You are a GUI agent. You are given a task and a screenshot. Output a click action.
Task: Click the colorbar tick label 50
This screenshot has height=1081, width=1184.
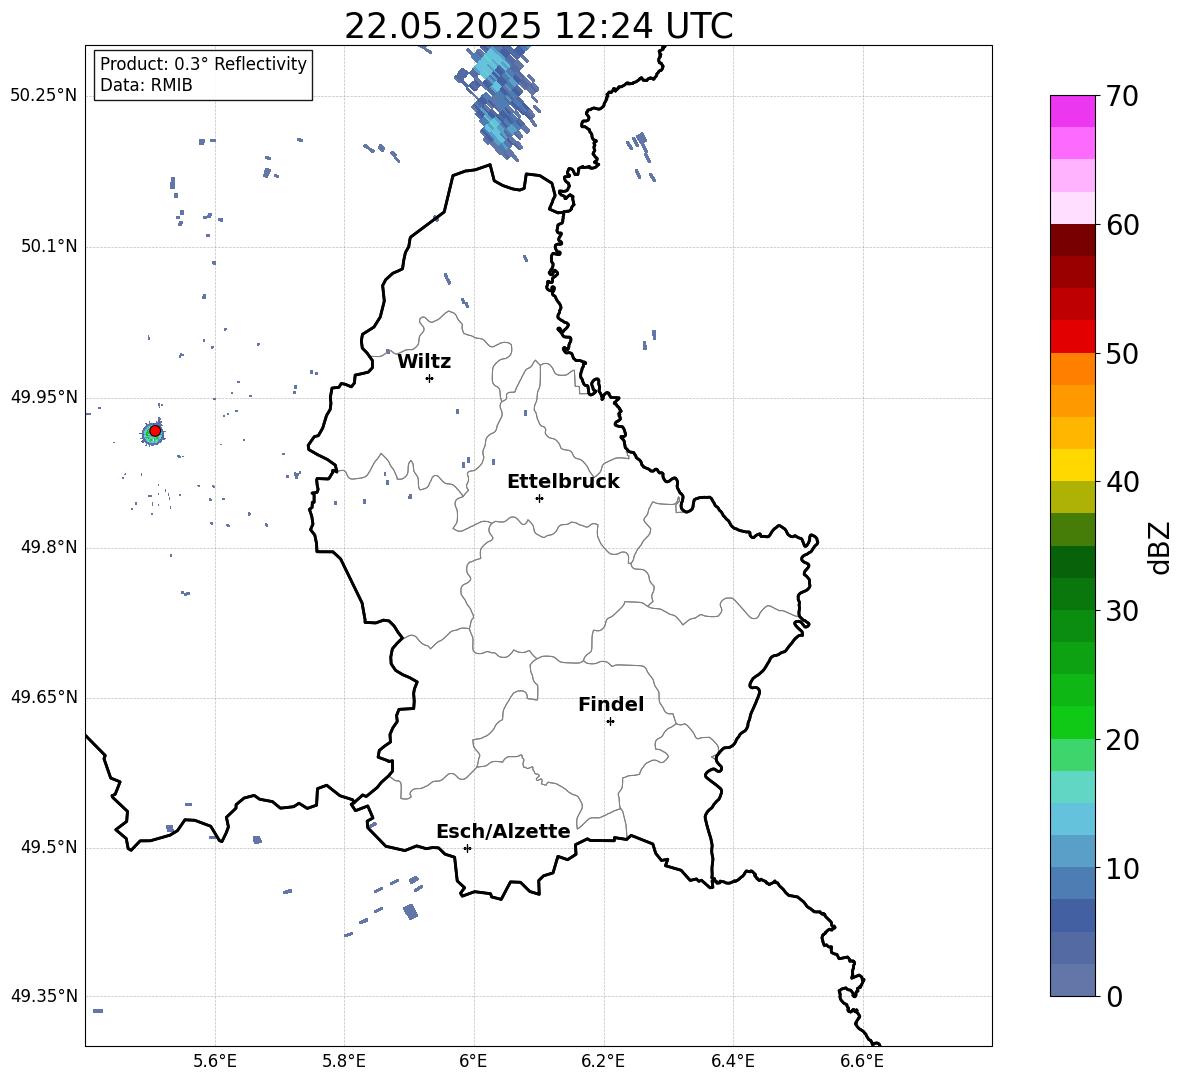pos(1122,353)
